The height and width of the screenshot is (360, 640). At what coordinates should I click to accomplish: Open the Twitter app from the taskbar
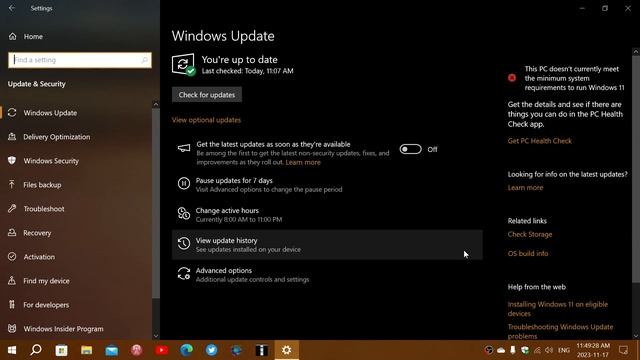click(211, 350)
